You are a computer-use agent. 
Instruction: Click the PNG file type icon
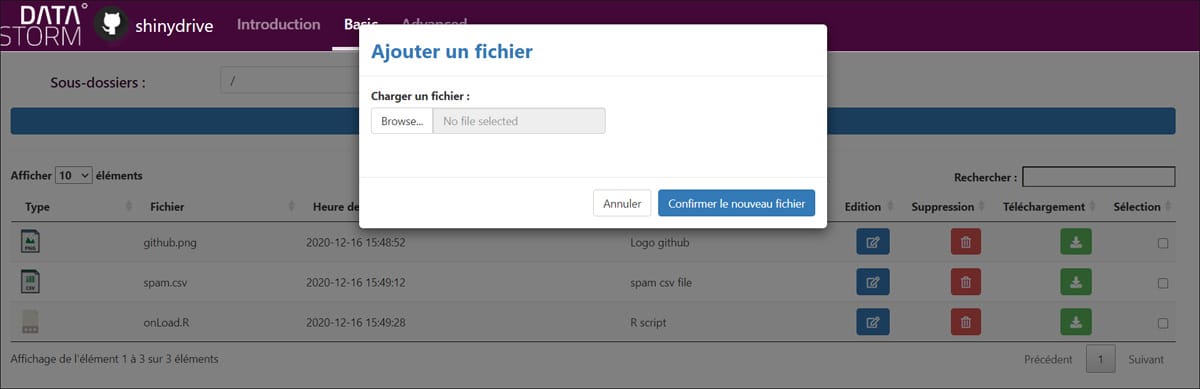click(30, 242)
